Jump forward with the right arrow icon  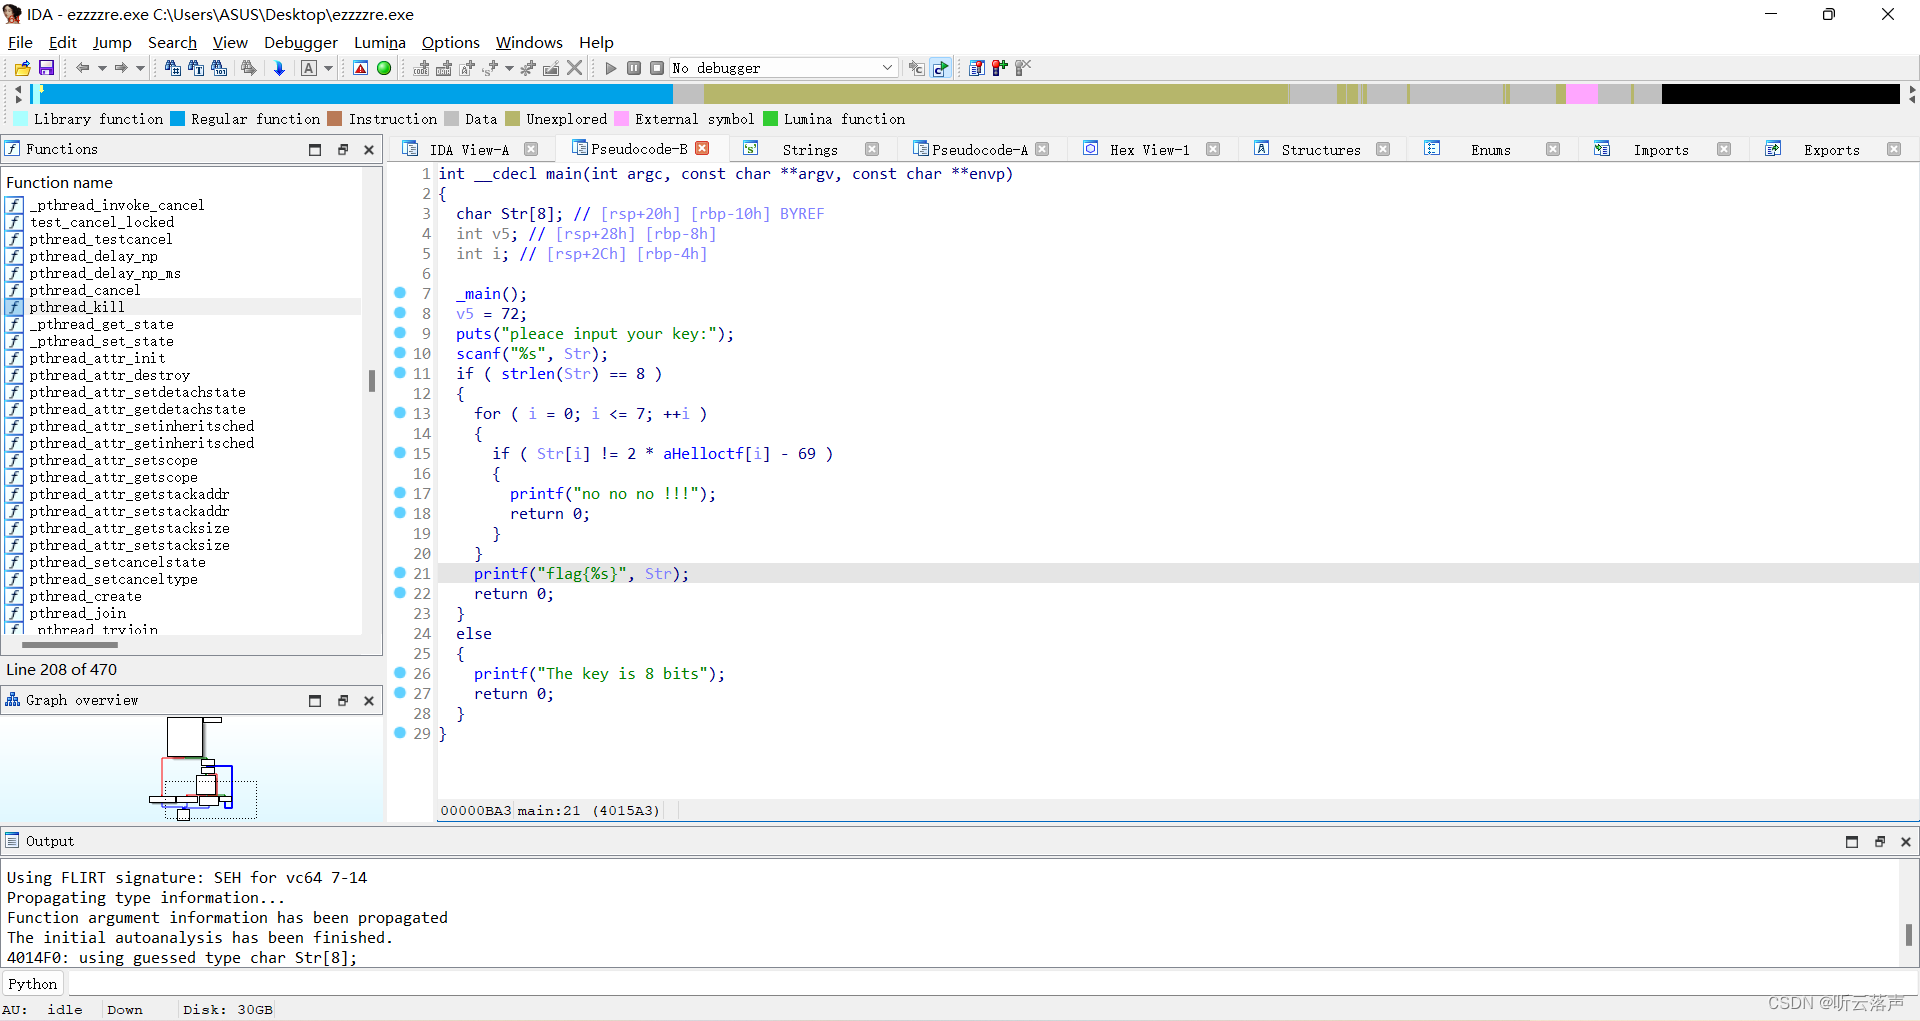121,68
